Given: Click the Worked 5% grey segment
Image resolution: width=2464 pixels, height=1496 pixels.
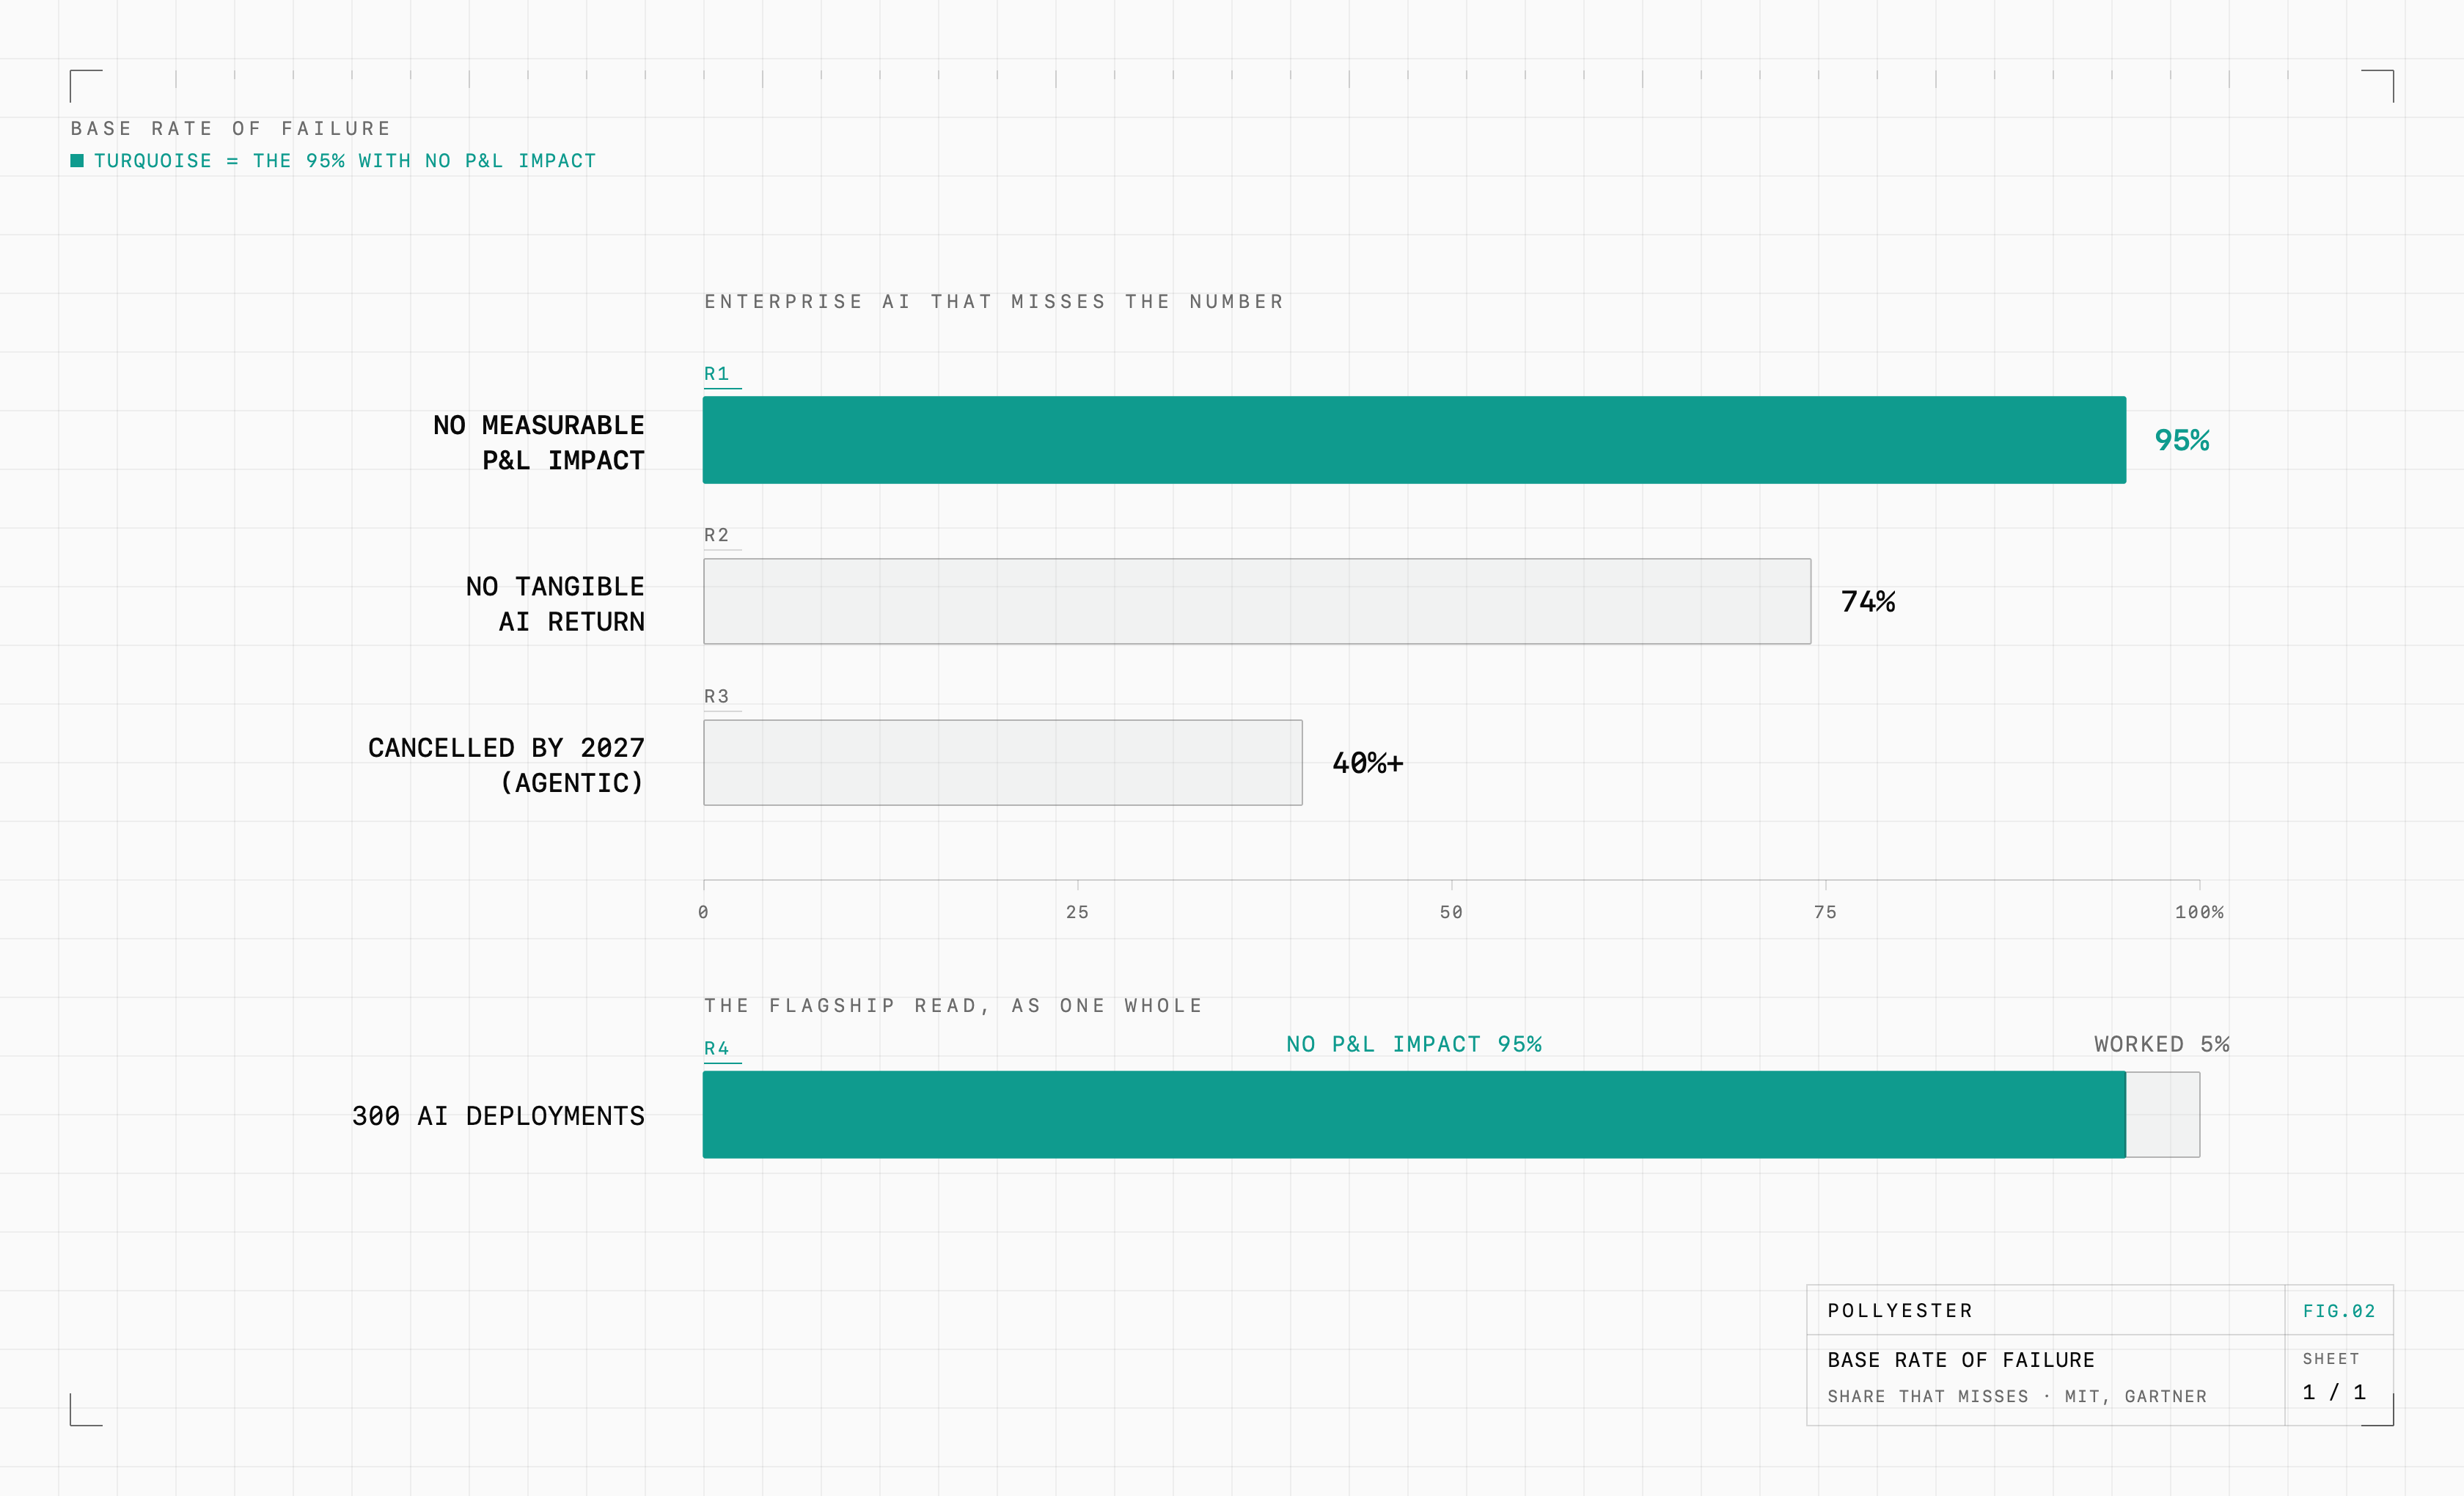Looking at the screenshot, I should pos(2163,1115).
